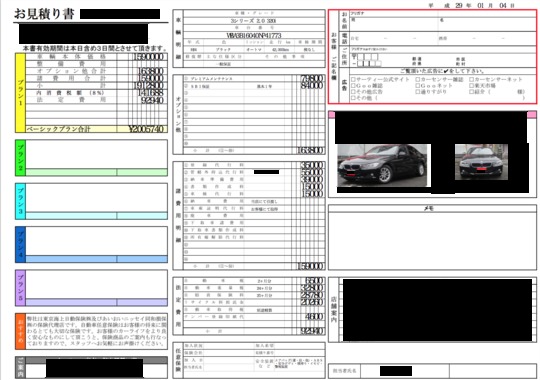Select the purple プラン5 label
The width and height of the screenshot is (540, 380).
click(20, 288)
